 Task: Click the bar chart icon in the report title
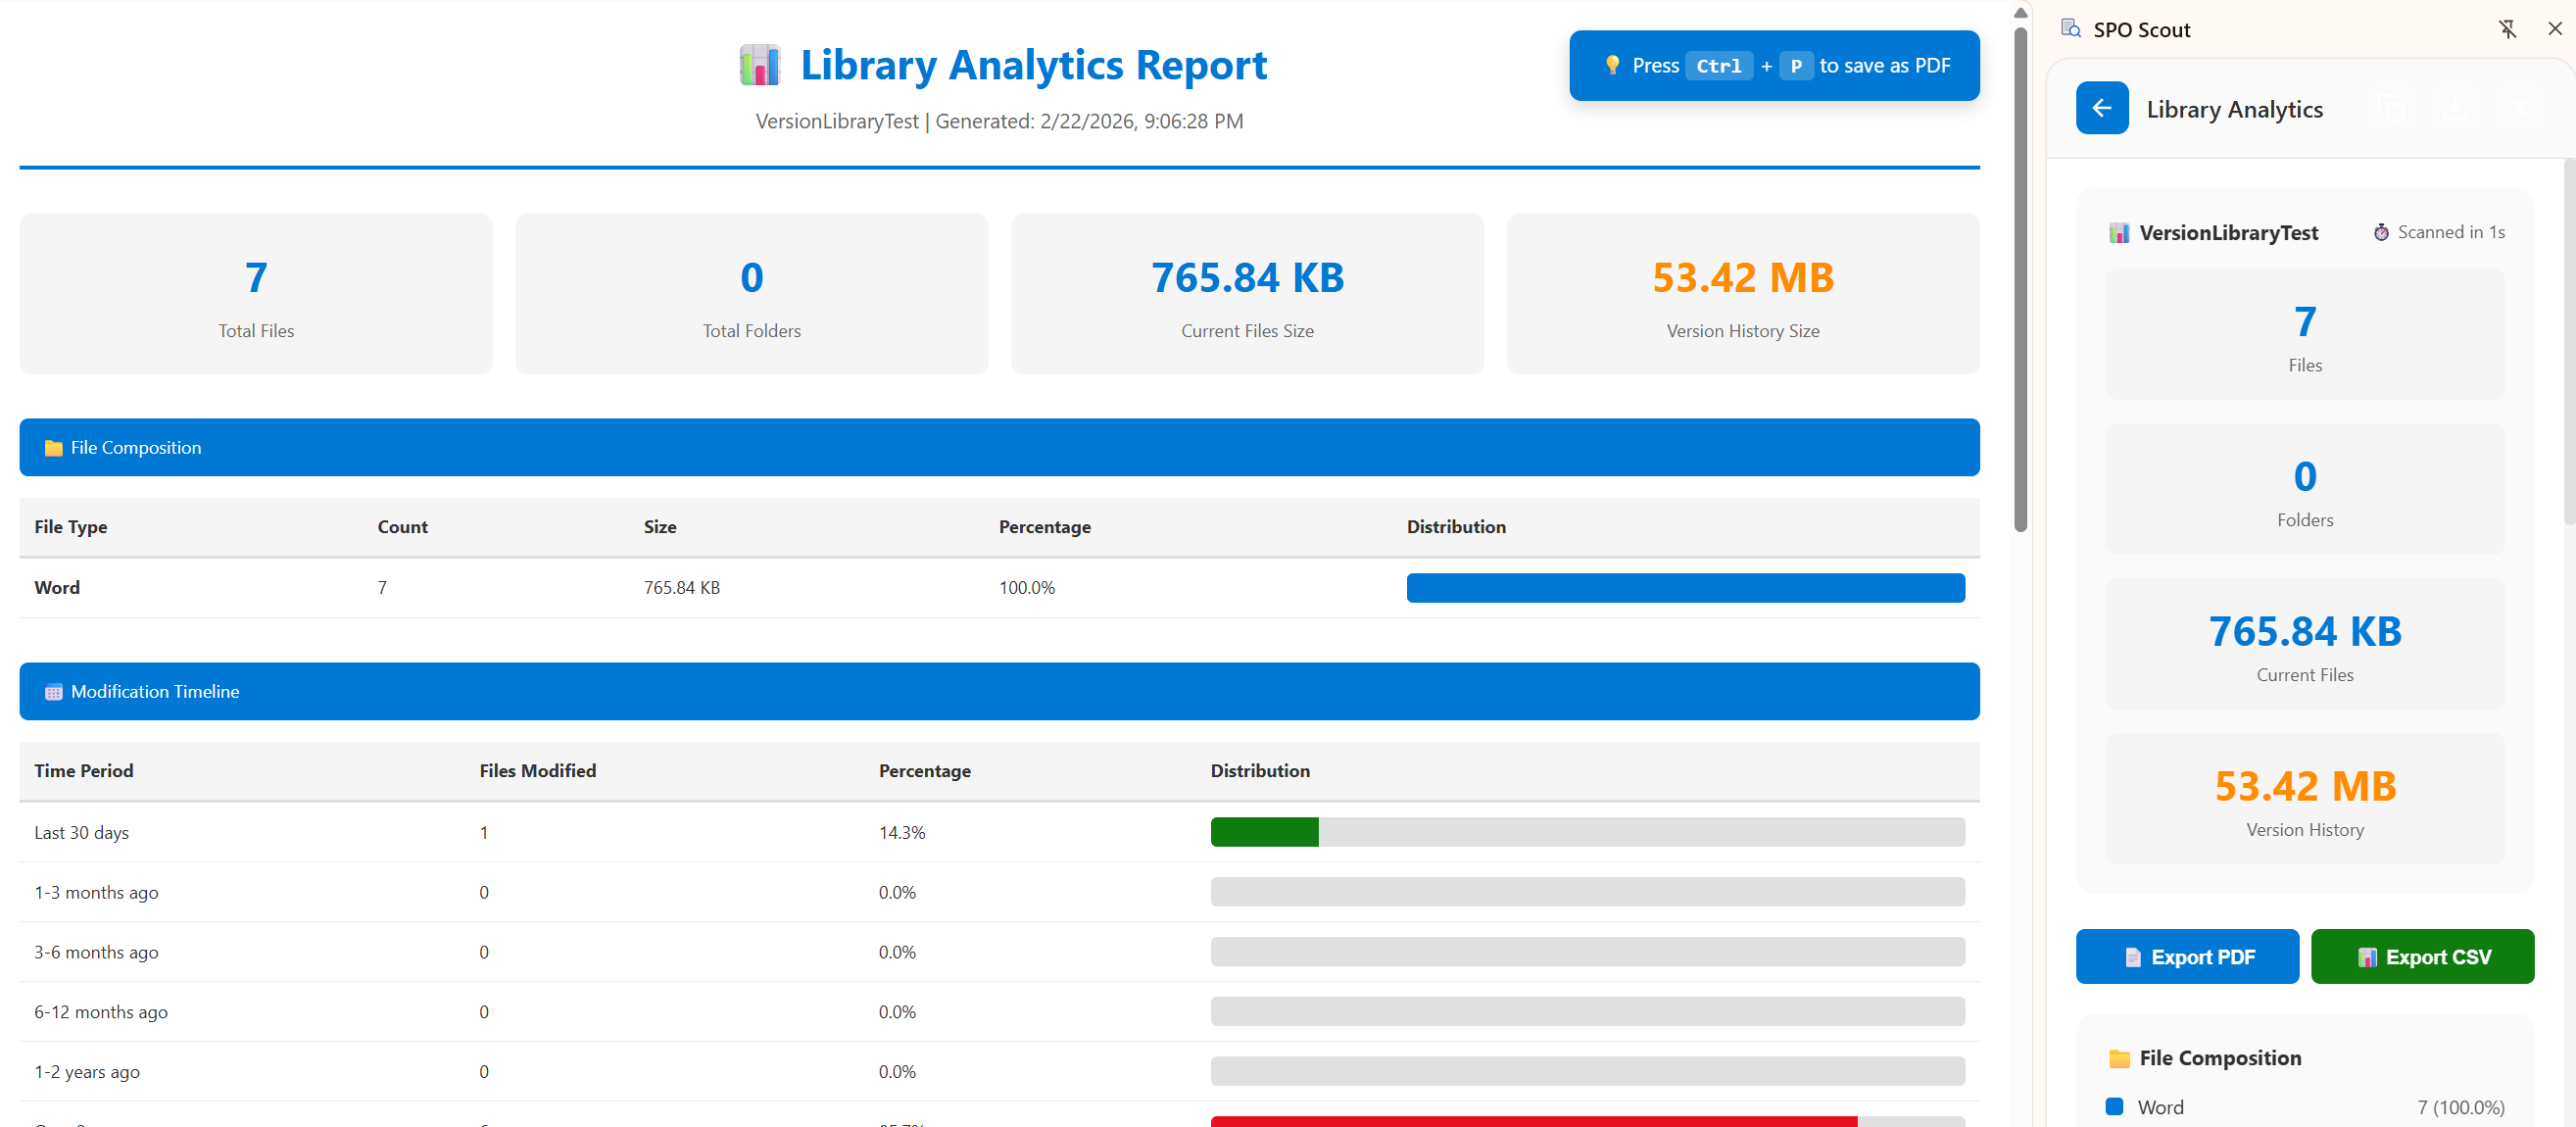tap(761, 64)
